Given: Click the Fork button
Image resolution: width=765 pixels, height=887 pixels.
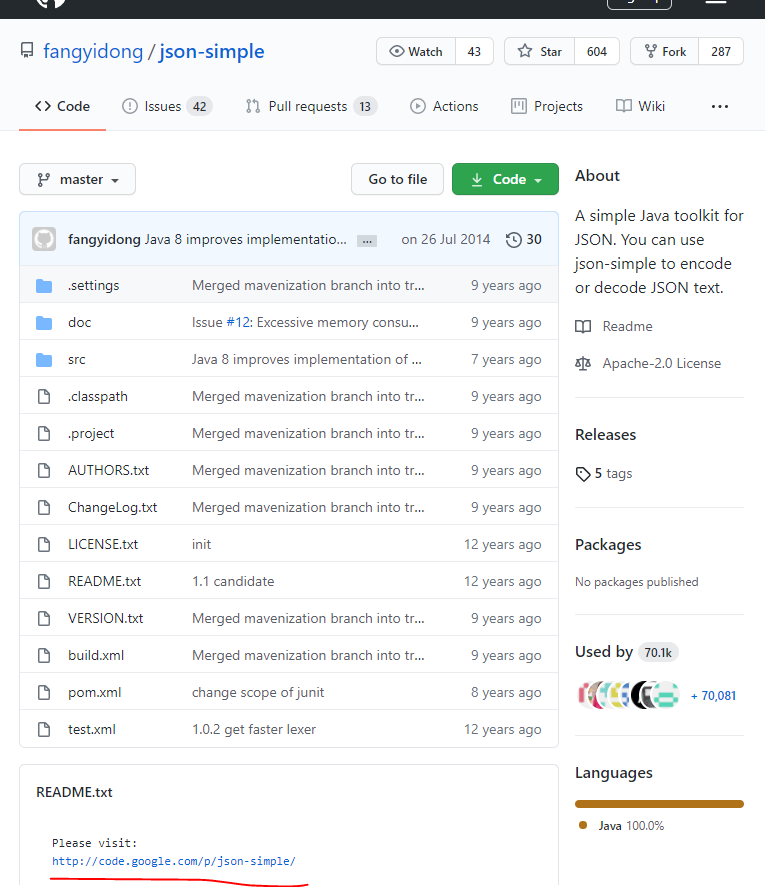Looking at the screenshot, I should click(x=665, y=51).
